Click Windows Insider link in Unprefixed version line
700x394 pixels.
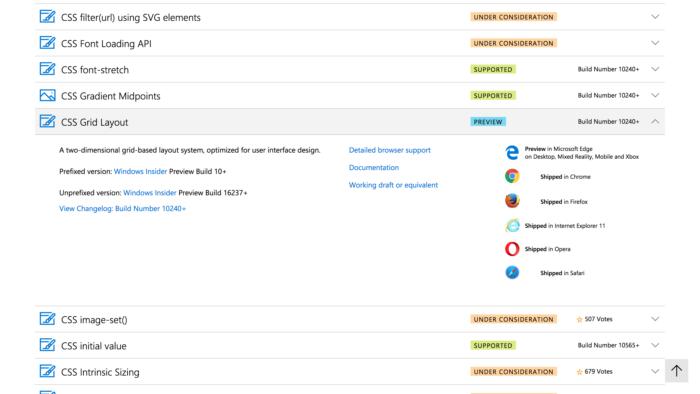tap(150, 193)
